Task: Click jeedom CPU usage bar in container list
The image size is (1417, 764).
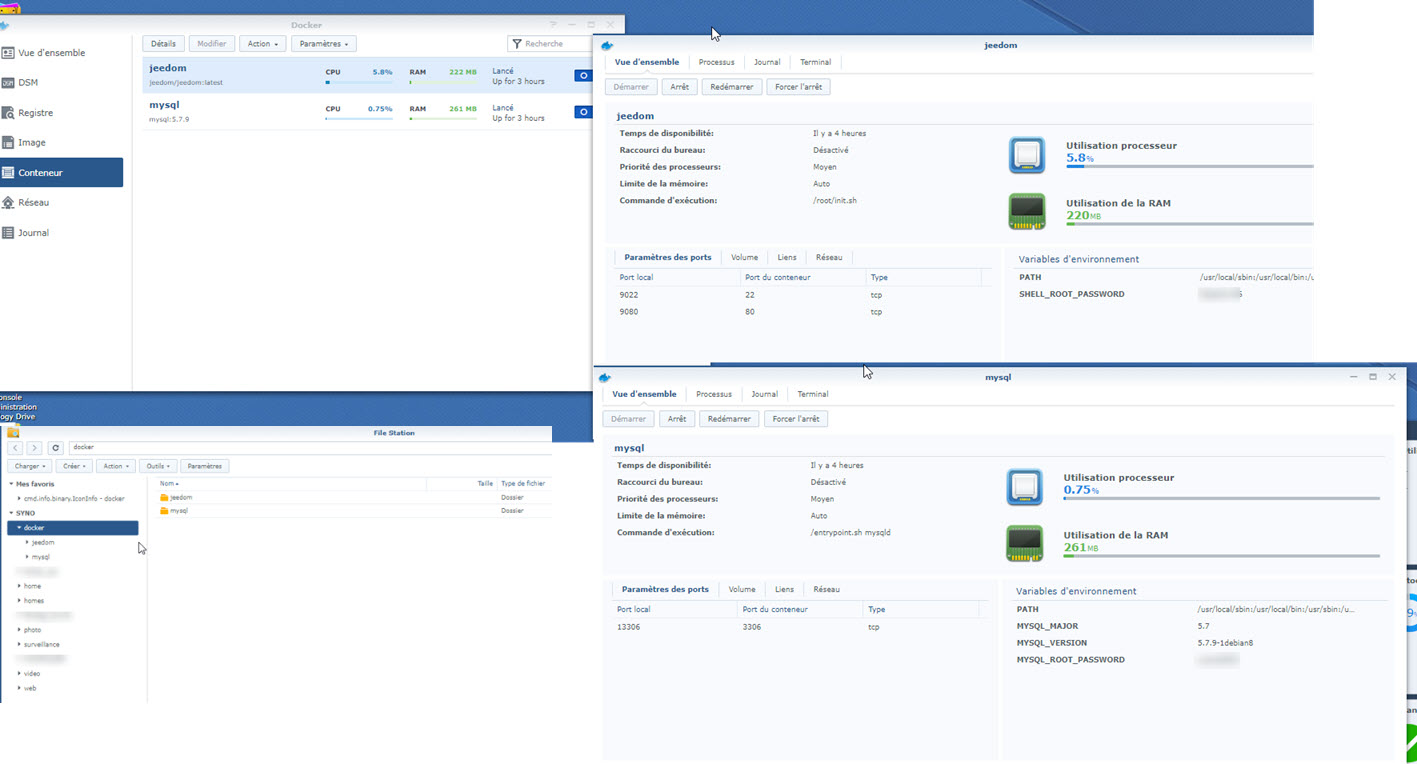Action: click(359, 82)
